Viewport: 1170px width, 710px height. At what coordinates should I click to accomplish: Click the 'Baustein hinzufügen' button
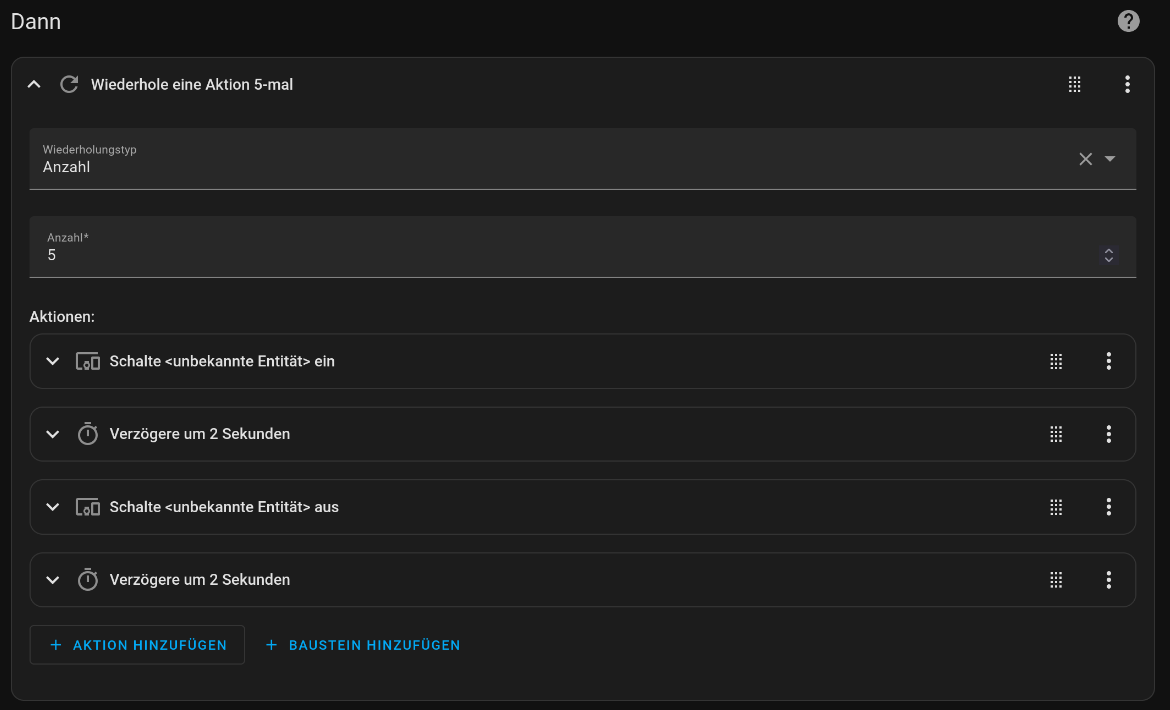pyautogui.click(x=362, y=645)
